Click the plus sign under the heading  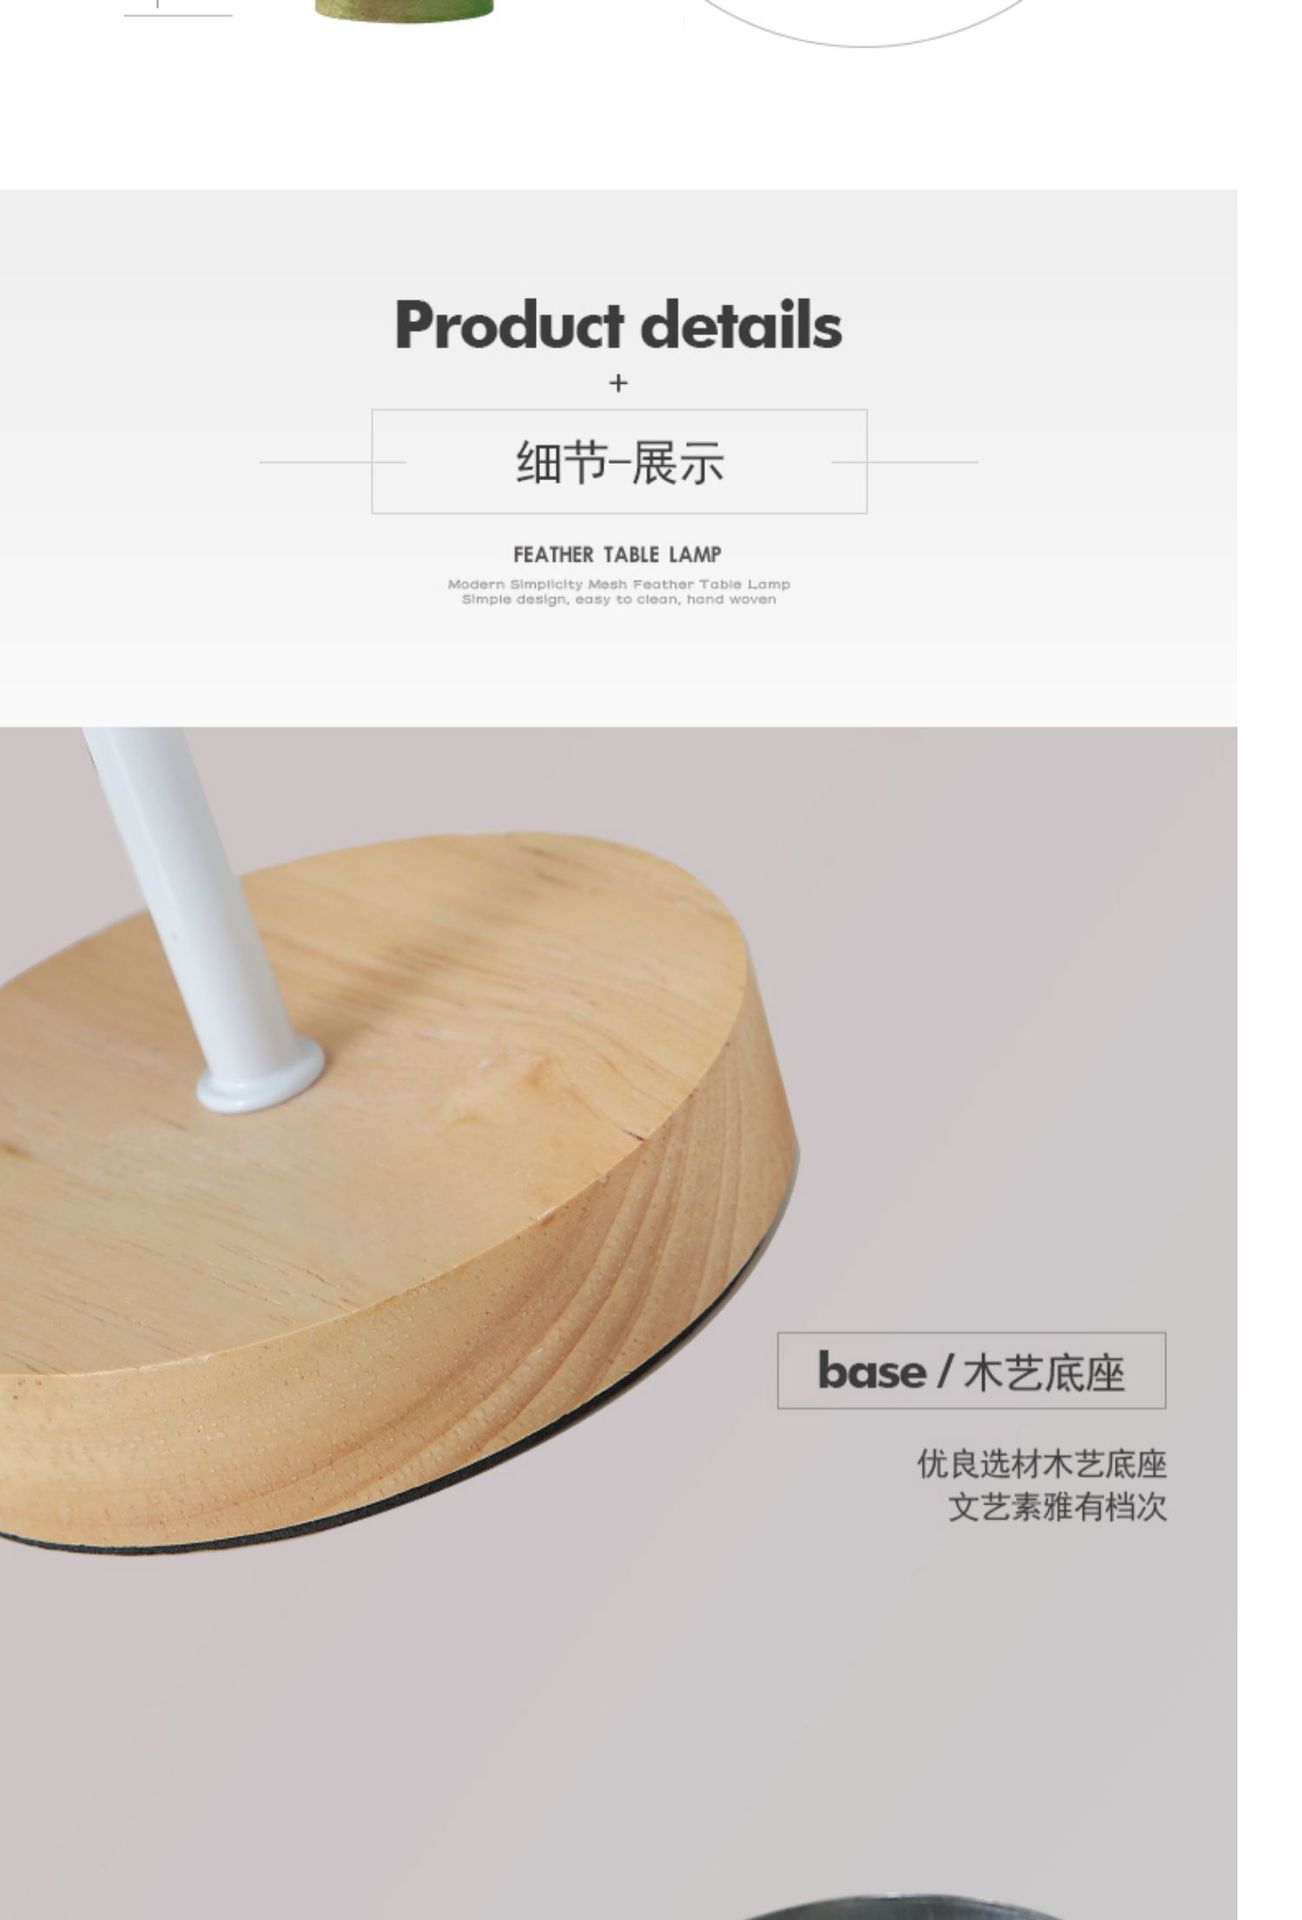click(x=618, y=383)
